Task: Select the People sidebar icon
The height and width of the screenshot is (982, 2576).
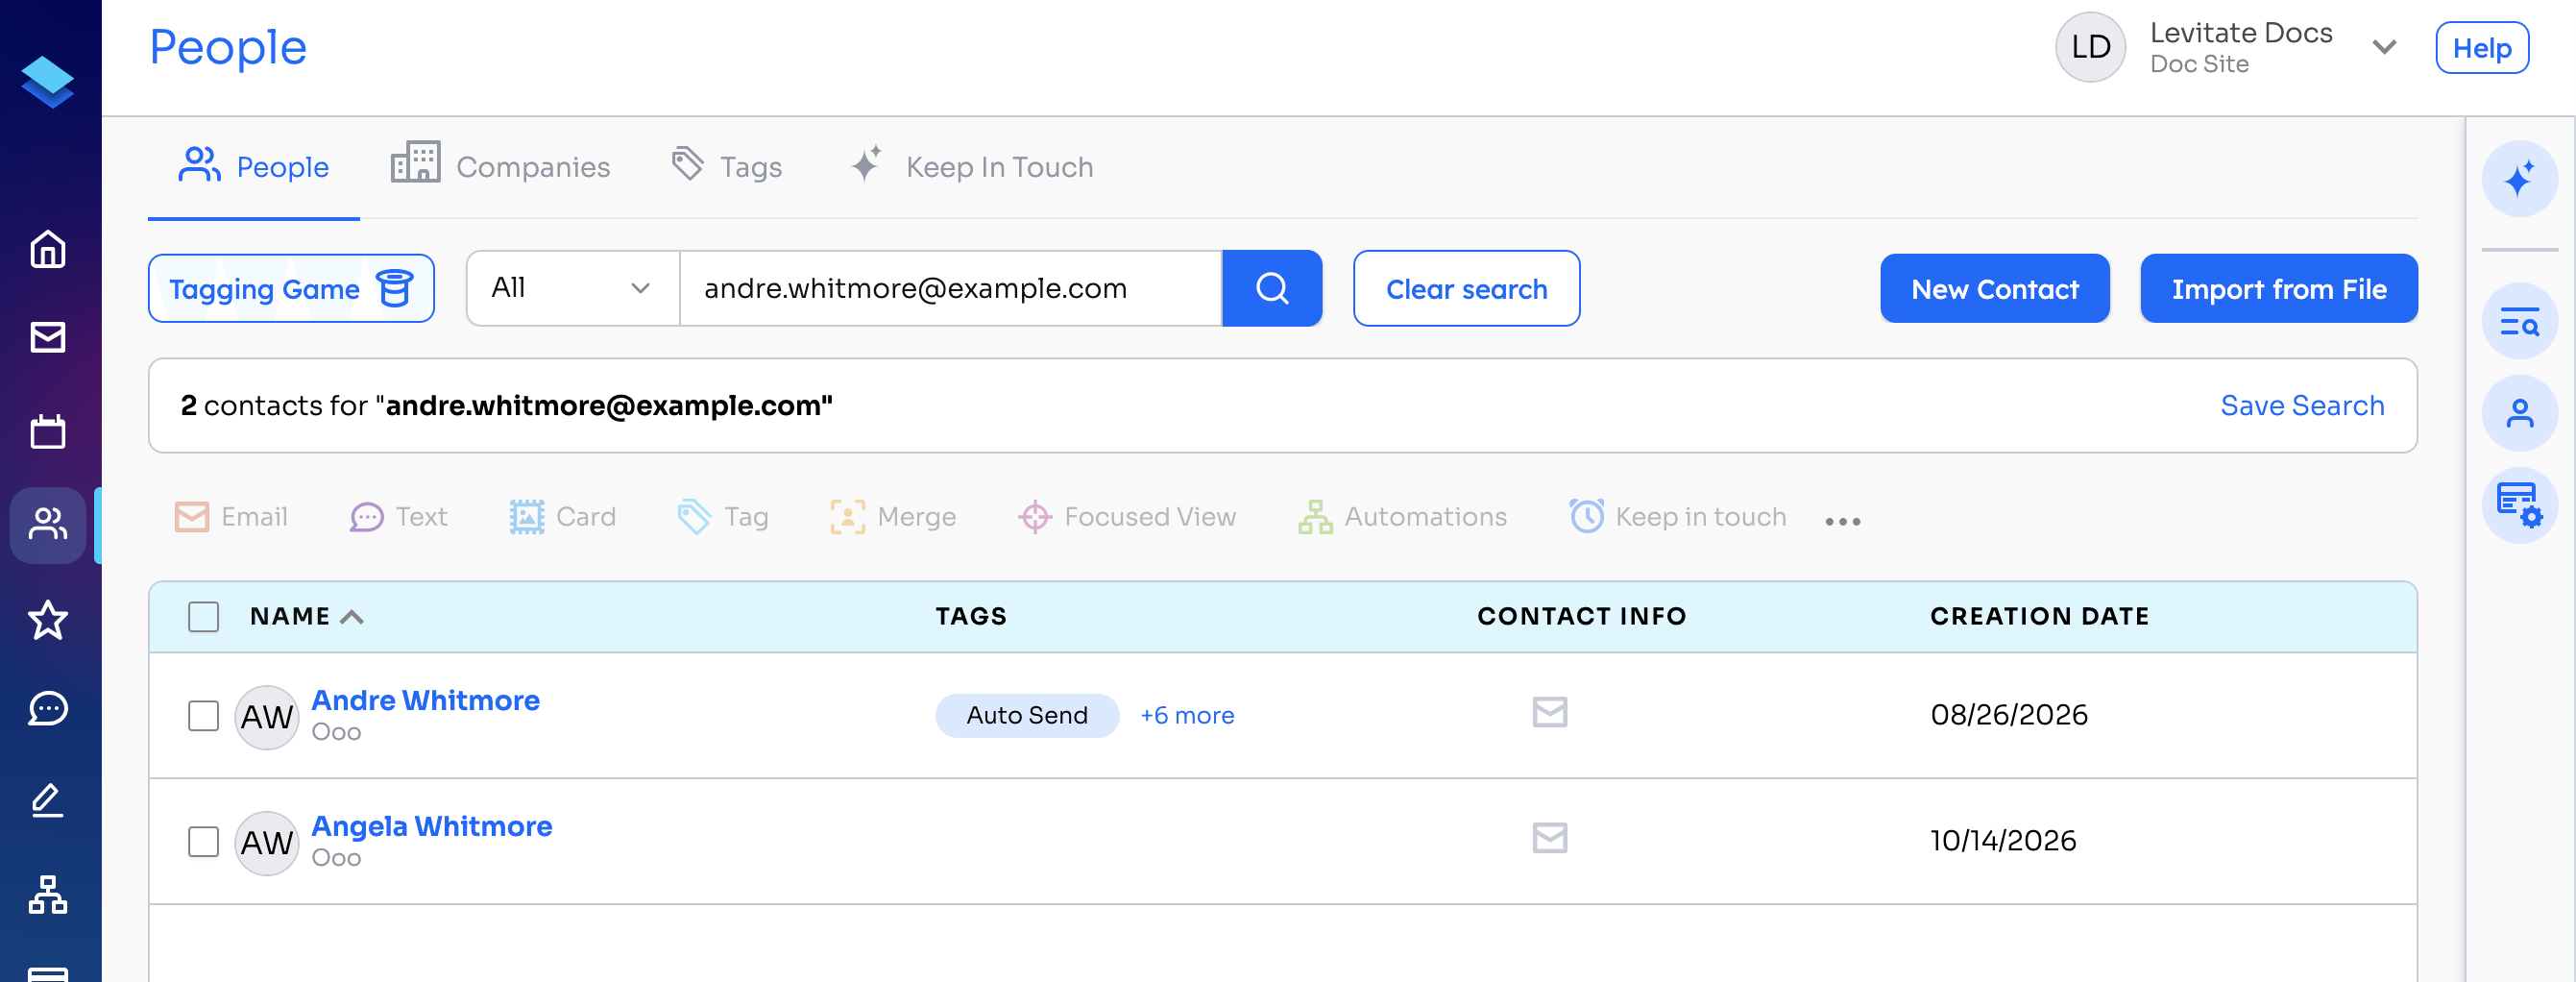Action: 48,524
